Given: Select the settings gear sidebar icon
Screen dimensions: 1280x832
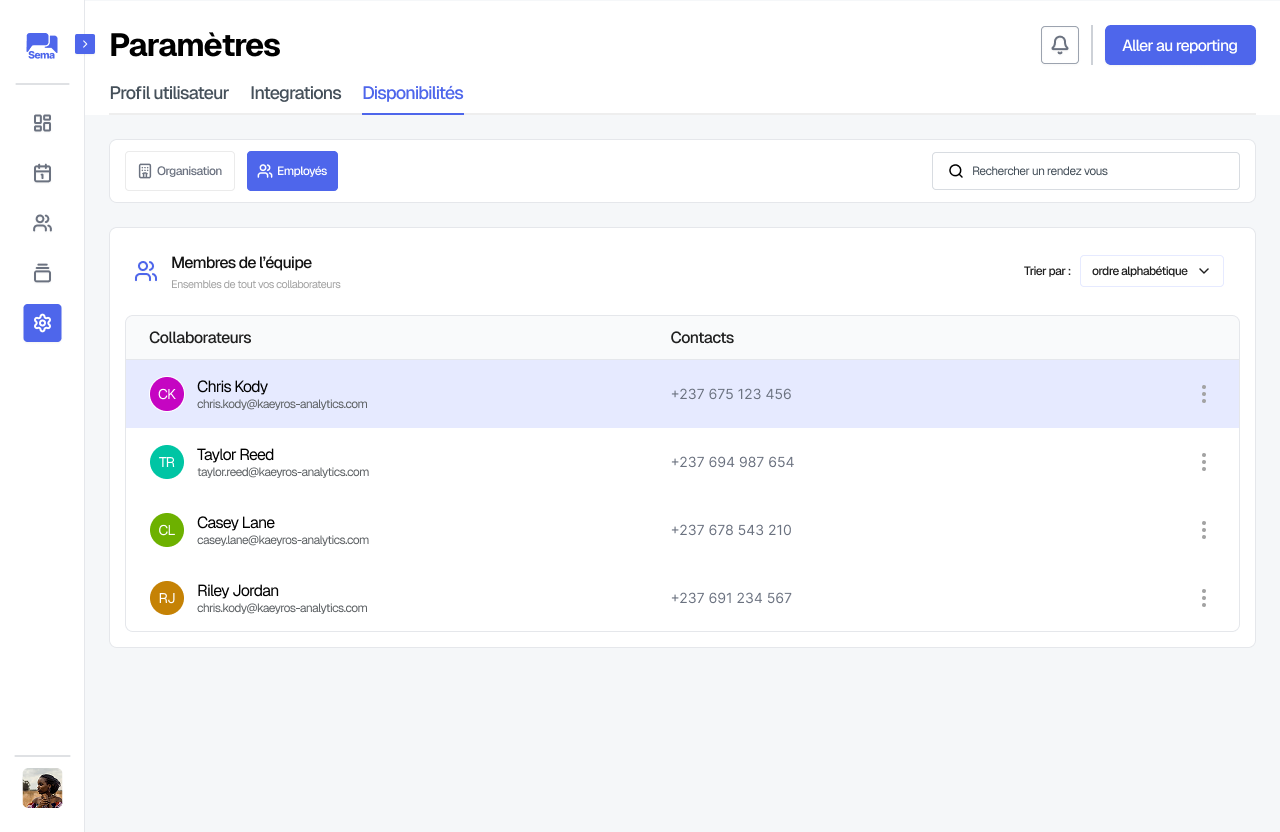Looking at the screenshot, I should click(42, 323).
